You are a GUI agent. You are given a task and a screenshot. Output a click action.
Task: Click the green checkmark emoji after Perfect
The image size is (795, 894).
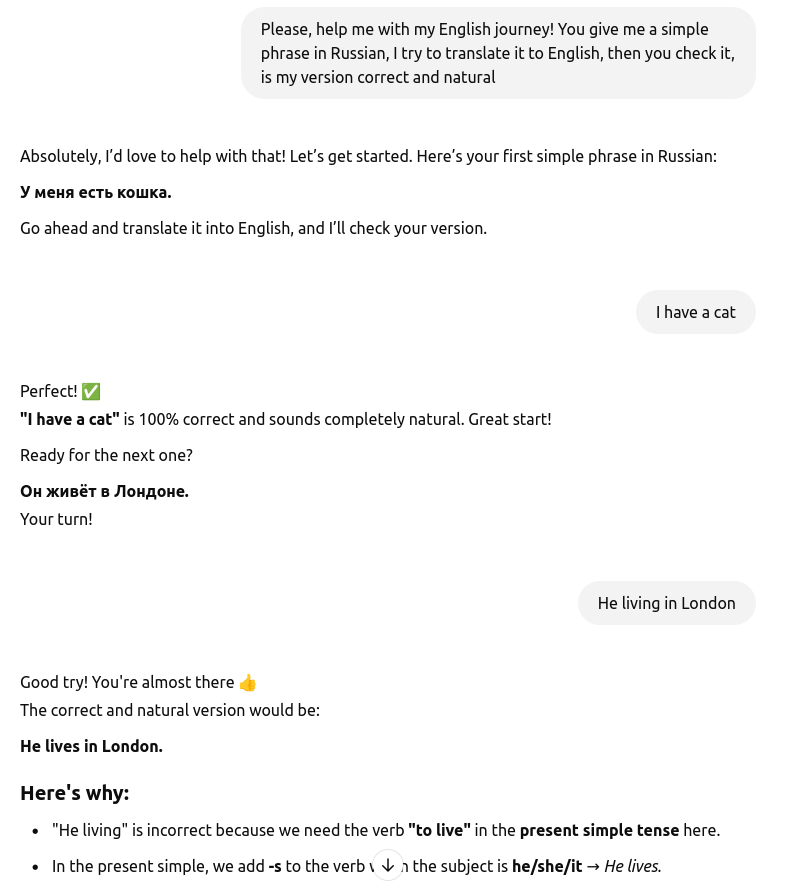click(x=91, y=391)
